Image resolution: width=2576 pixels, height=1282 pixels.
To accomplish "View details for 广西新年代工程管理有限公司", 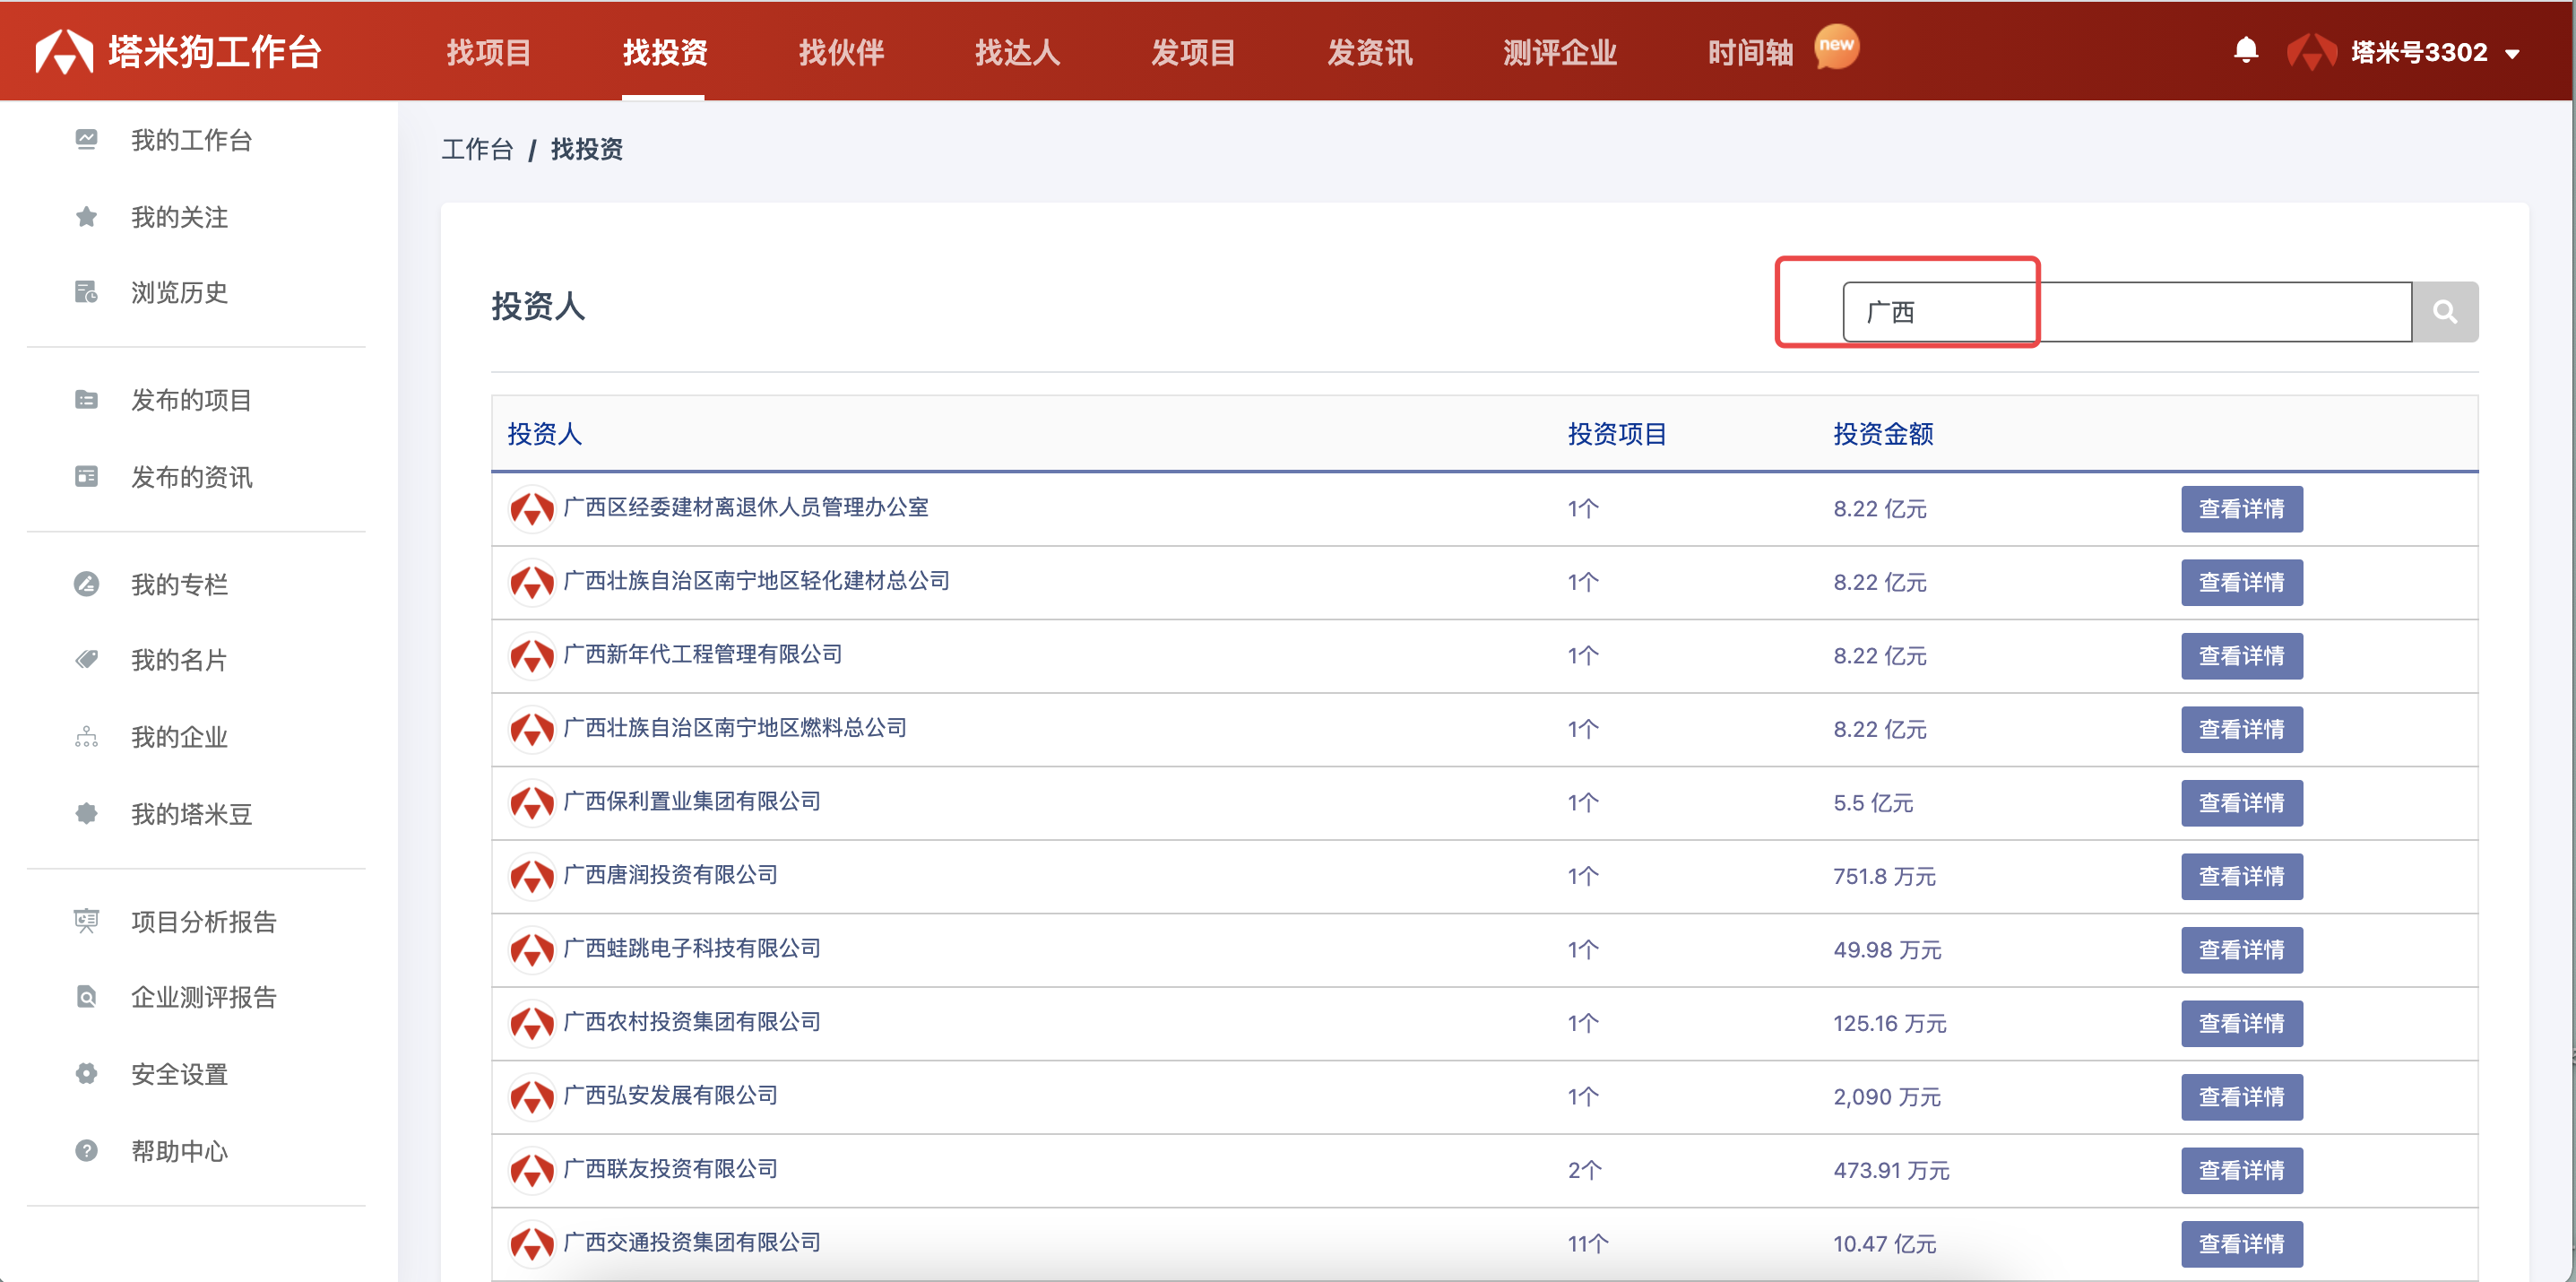I will [2241, 656].
